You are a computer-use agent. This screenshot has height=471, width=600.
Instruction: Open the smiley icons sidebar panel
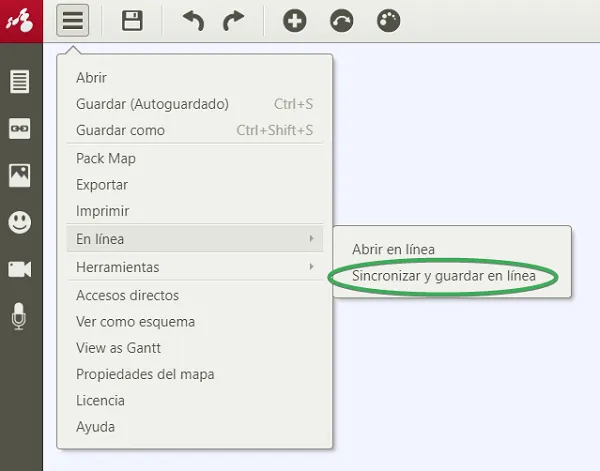[x=20, y=222]
